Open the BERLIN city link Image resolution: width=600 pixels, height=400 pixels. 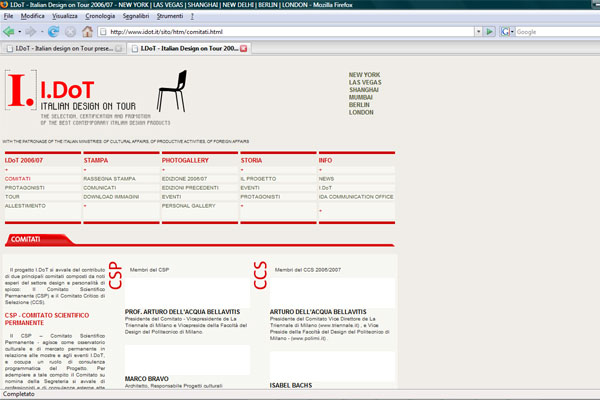[359, 104]
